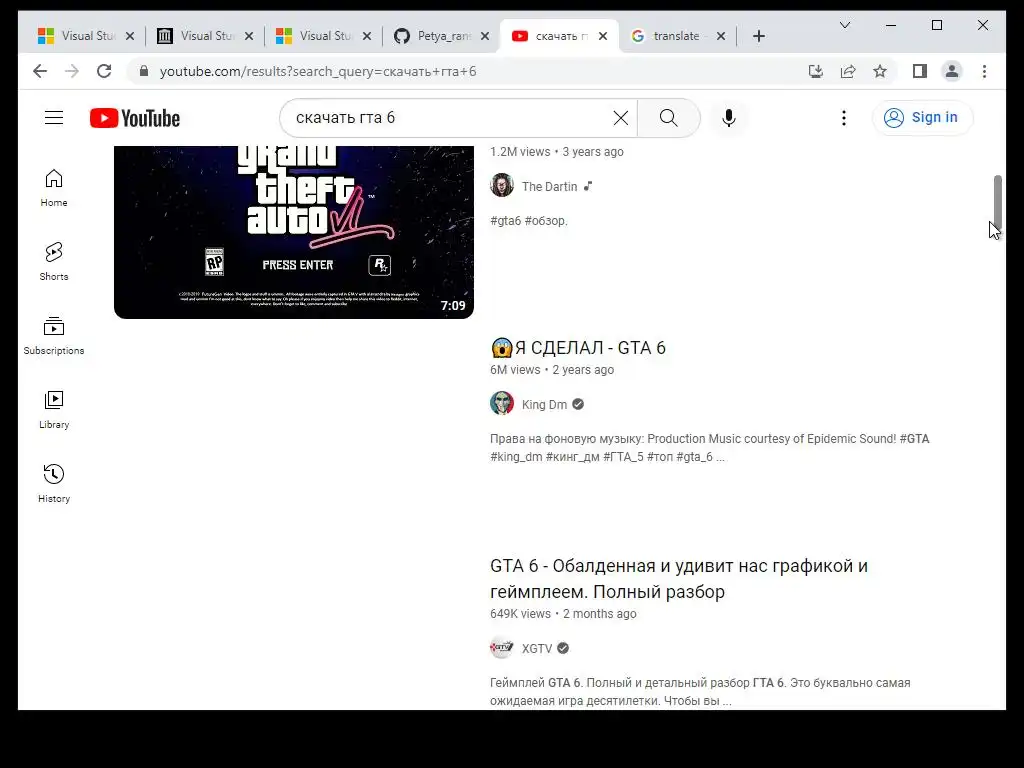Image resolution: width=1024 pixels, height=768 pixels.
Task: Click the address bar lock icon
Action: (x=144, y=71)
